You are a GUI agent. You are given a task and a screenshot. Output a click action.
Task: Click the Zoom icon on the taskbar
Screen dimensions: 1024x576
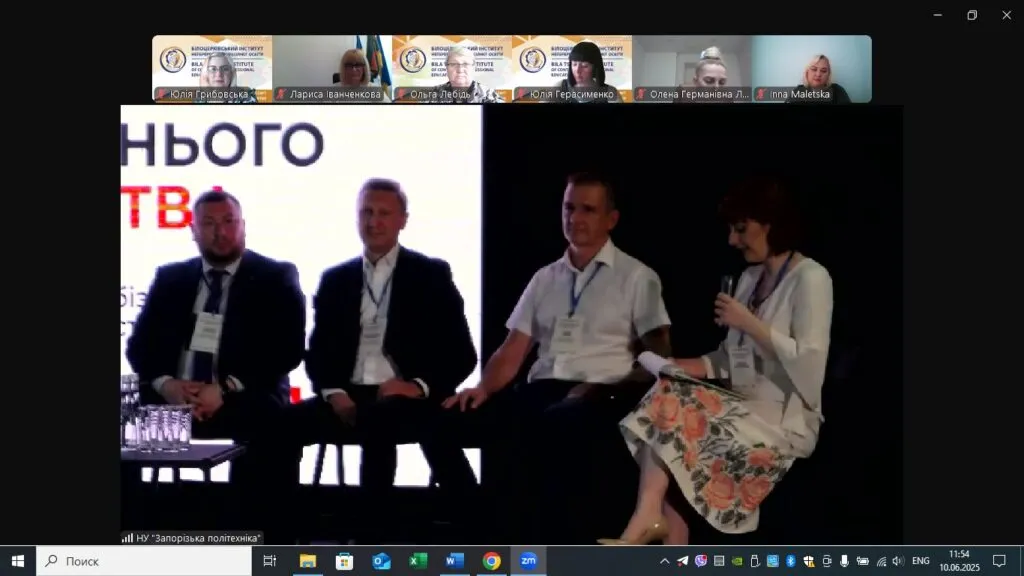(x=528, y=561)
